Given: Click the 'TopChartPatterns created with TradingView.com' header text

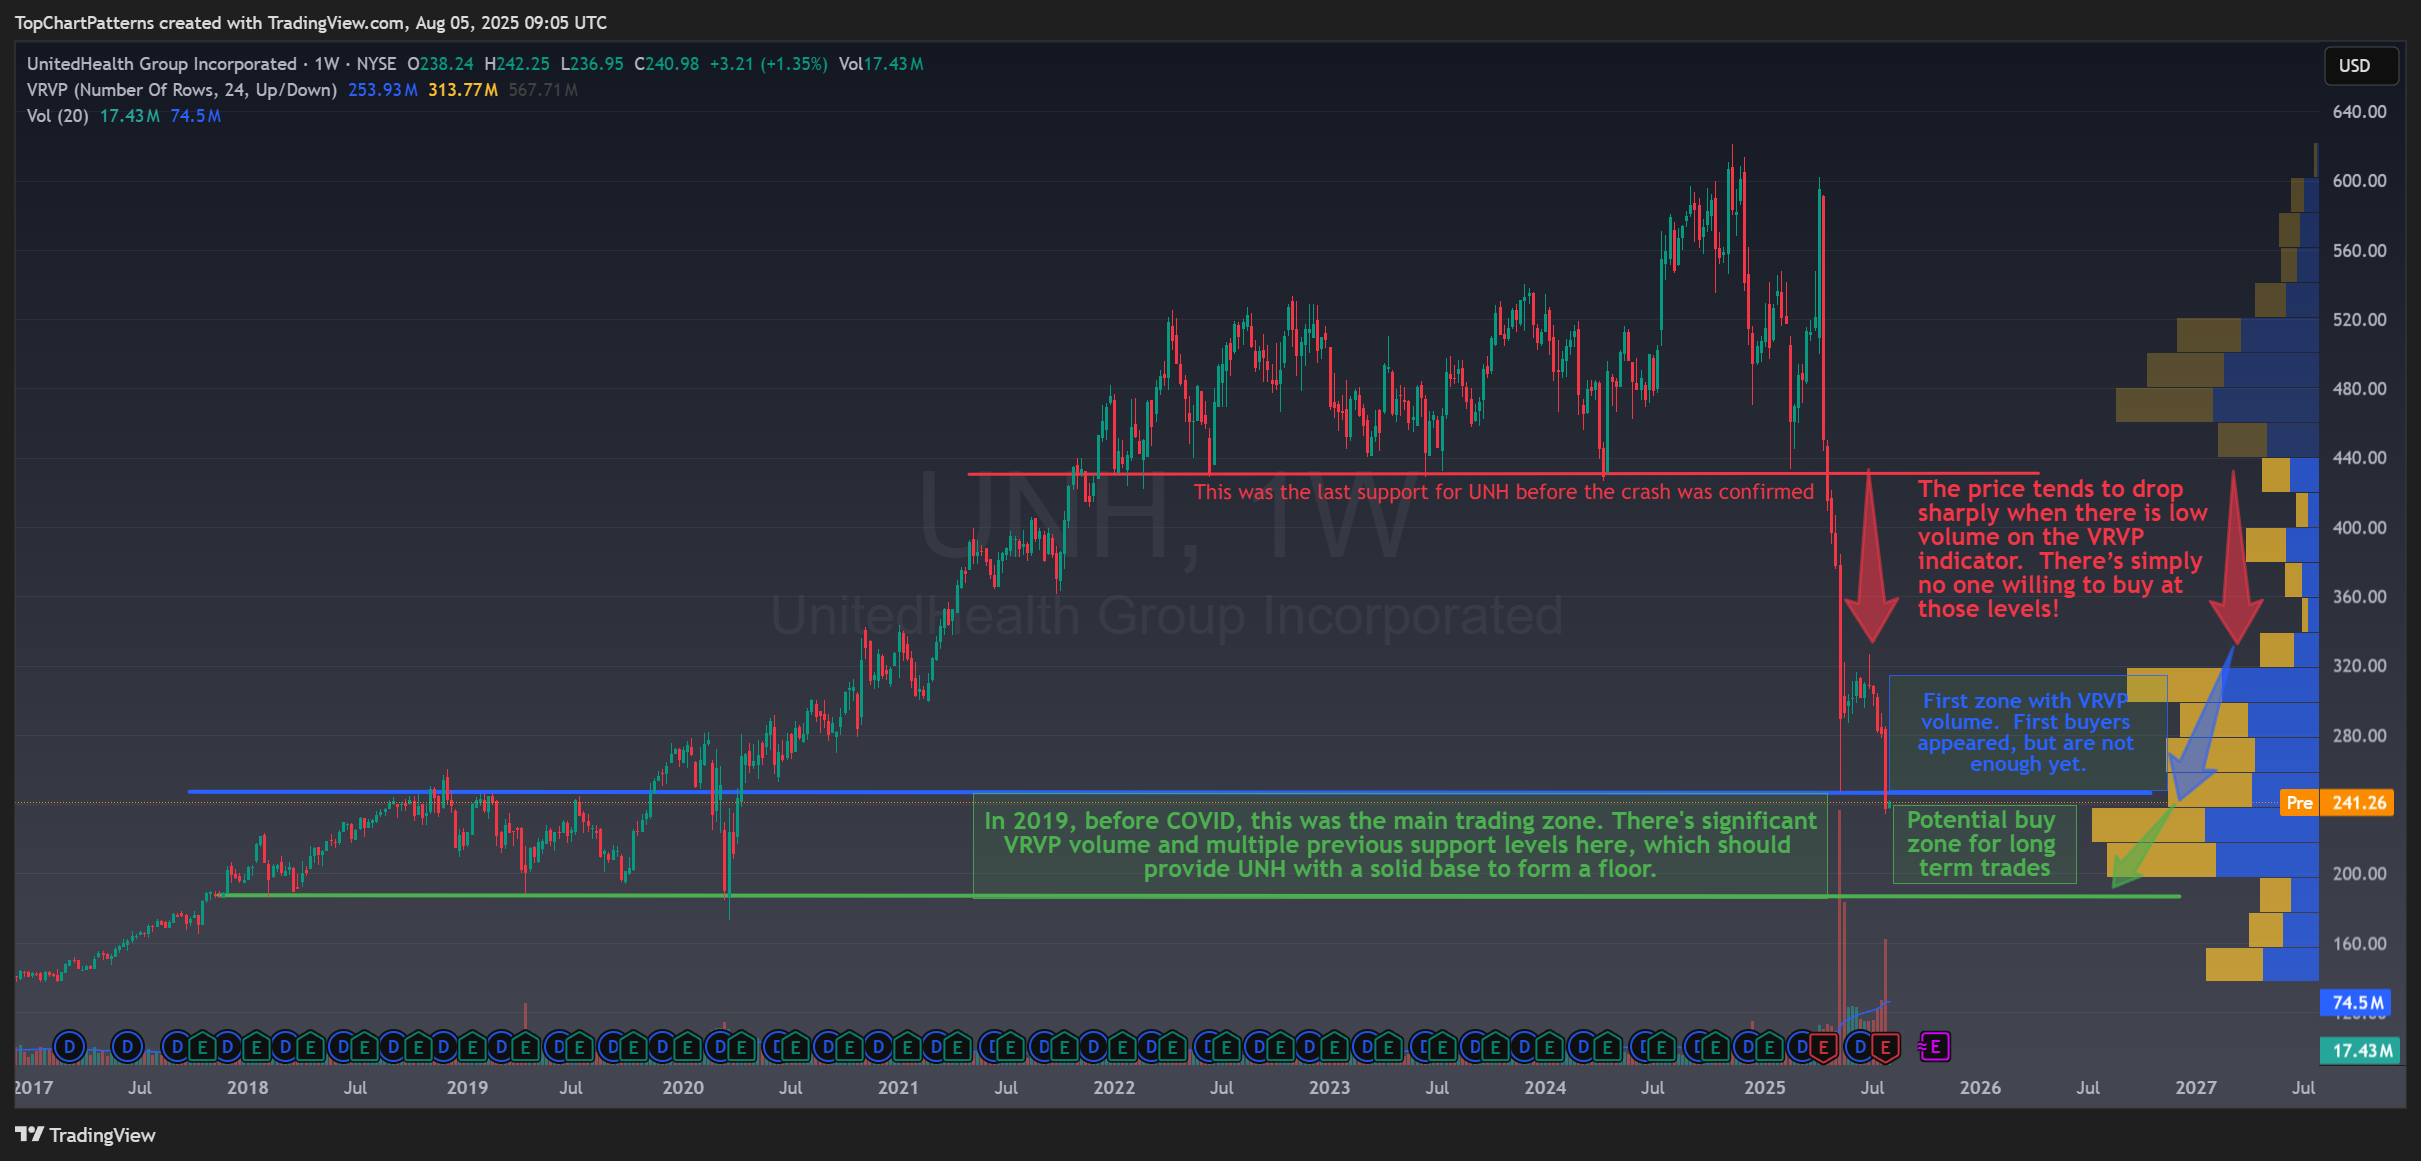Looking at the screenshot, I should (311, 23).
